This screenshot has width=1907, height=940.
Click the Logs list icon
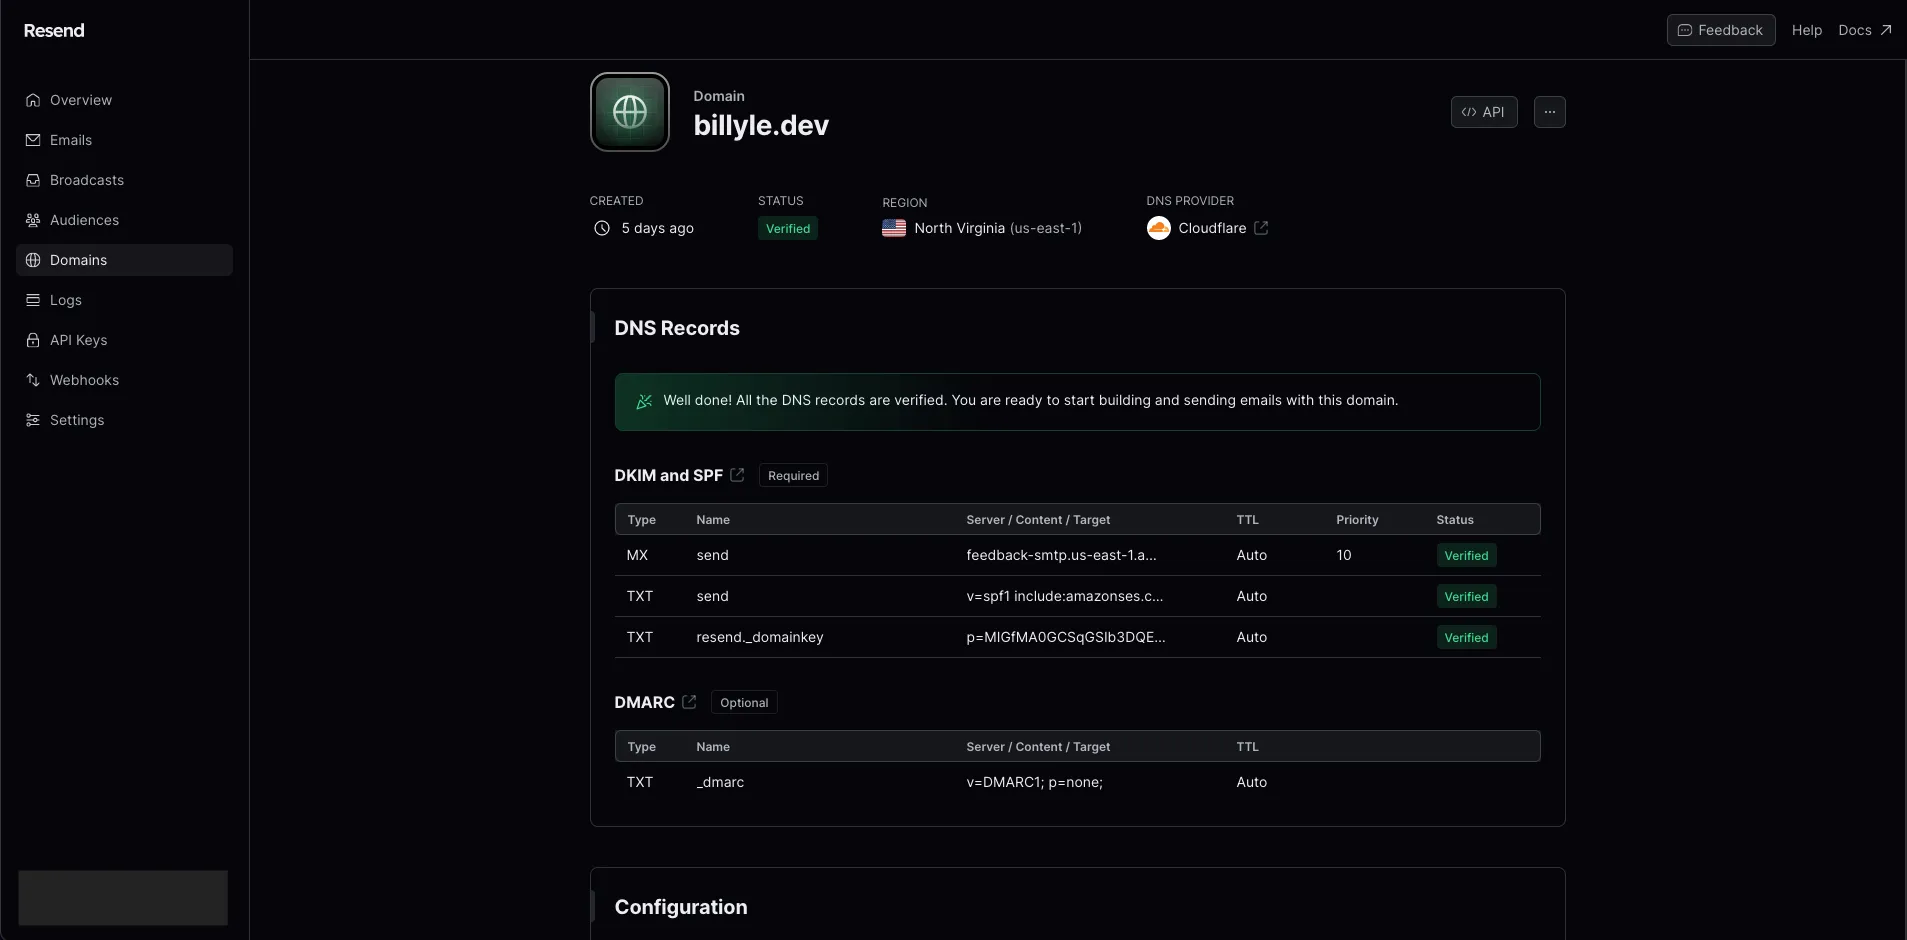click(x=33, y=300)
